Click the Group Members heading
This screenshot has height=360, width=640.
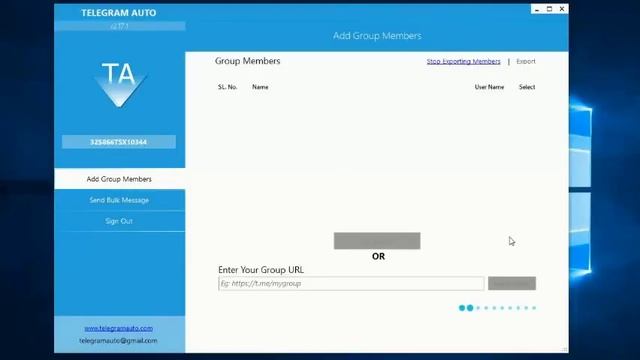[248, 61]
